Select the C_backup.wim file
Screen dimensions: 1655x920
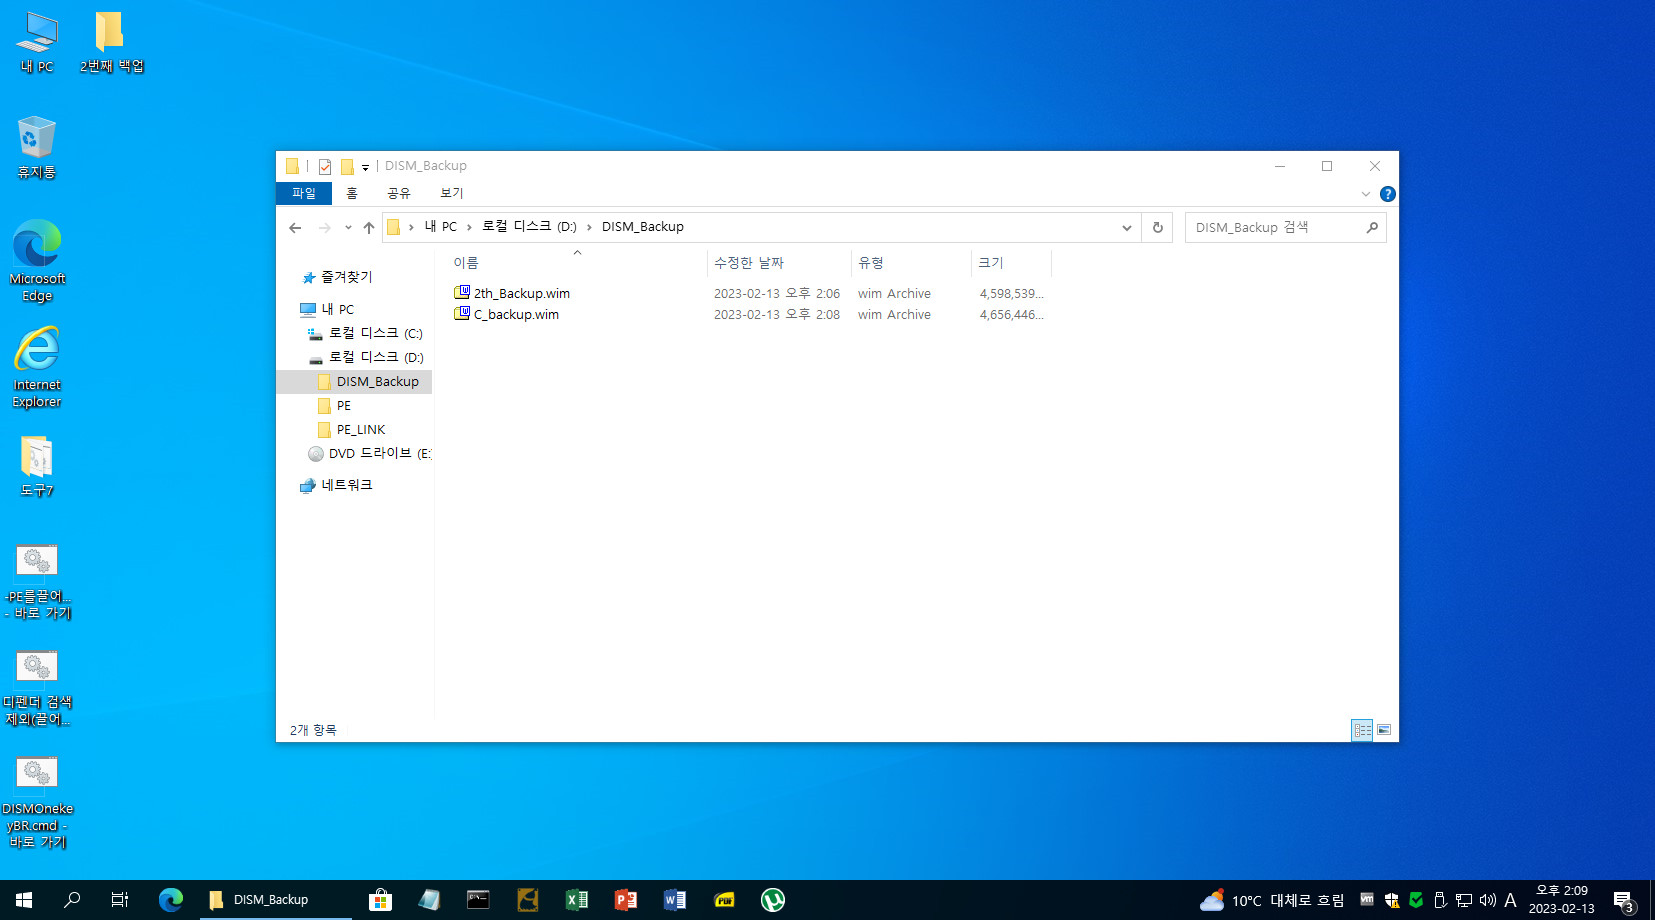coord(516,315)
